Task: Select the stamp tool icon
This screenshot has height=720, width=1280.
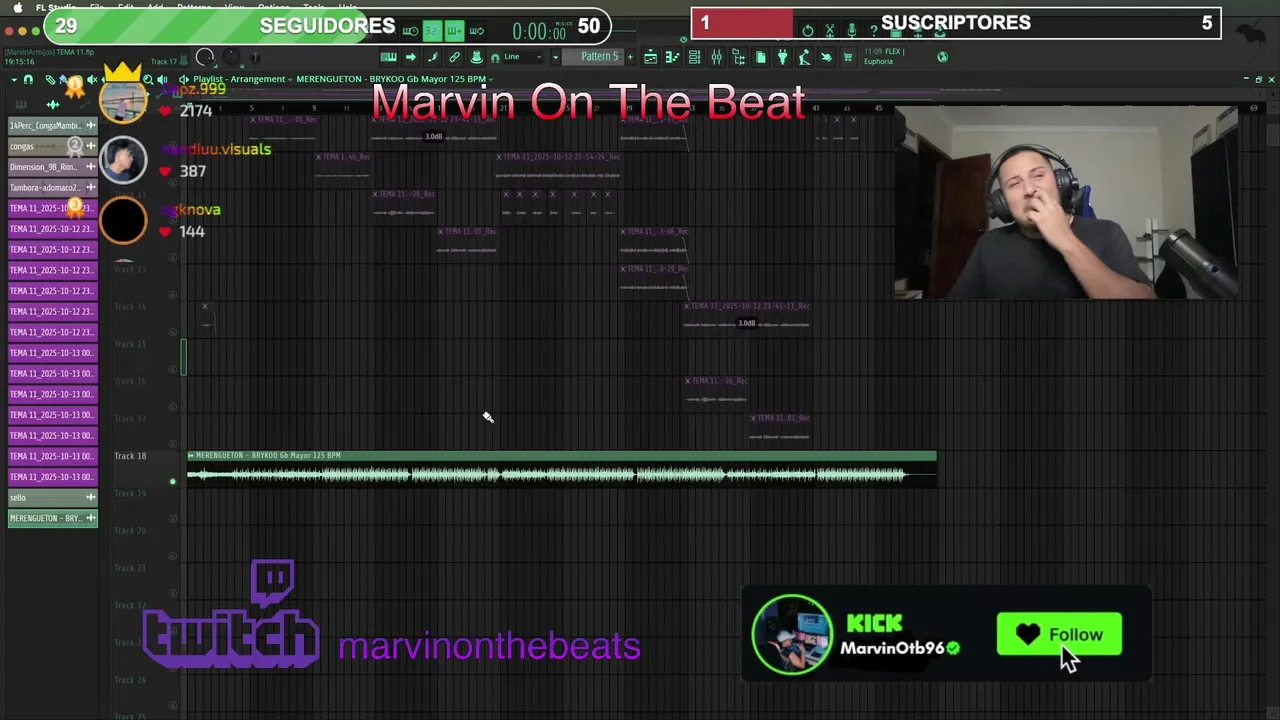Action: (476, 57)
